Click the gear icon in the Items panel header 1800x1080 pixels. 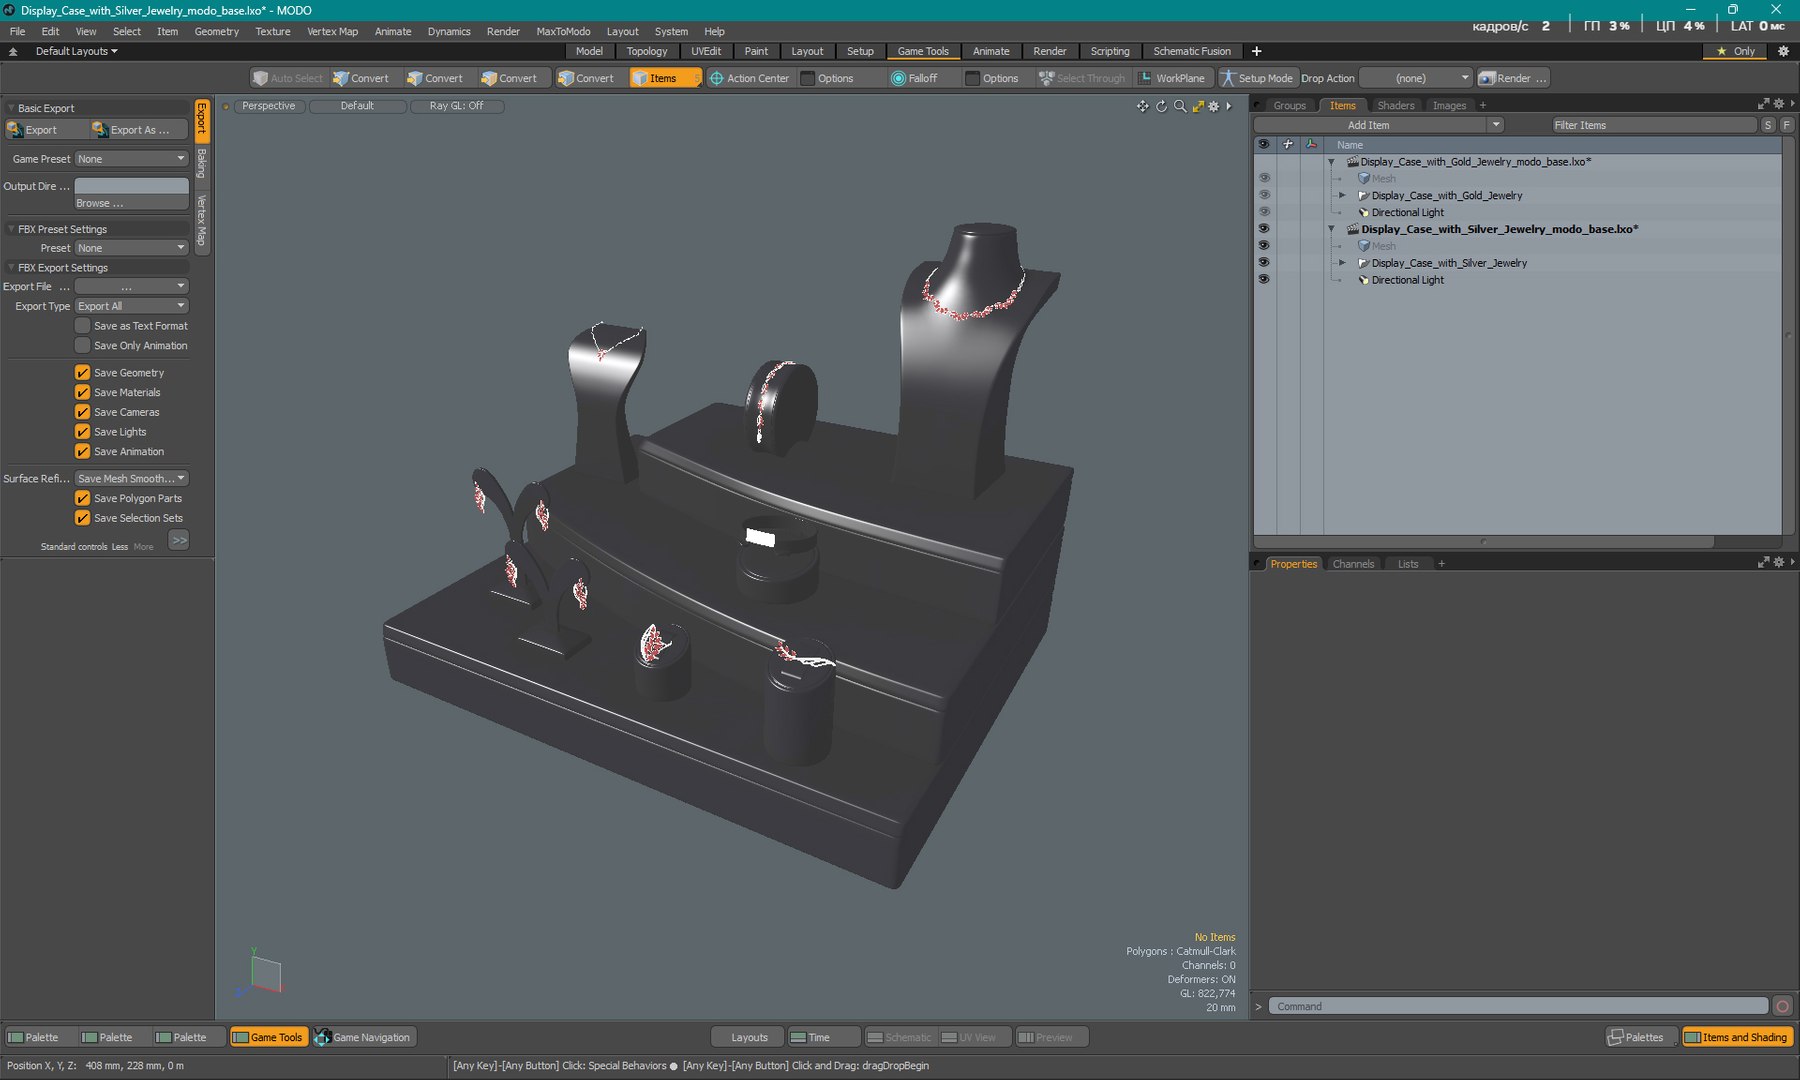click(x=1778, y=104)
